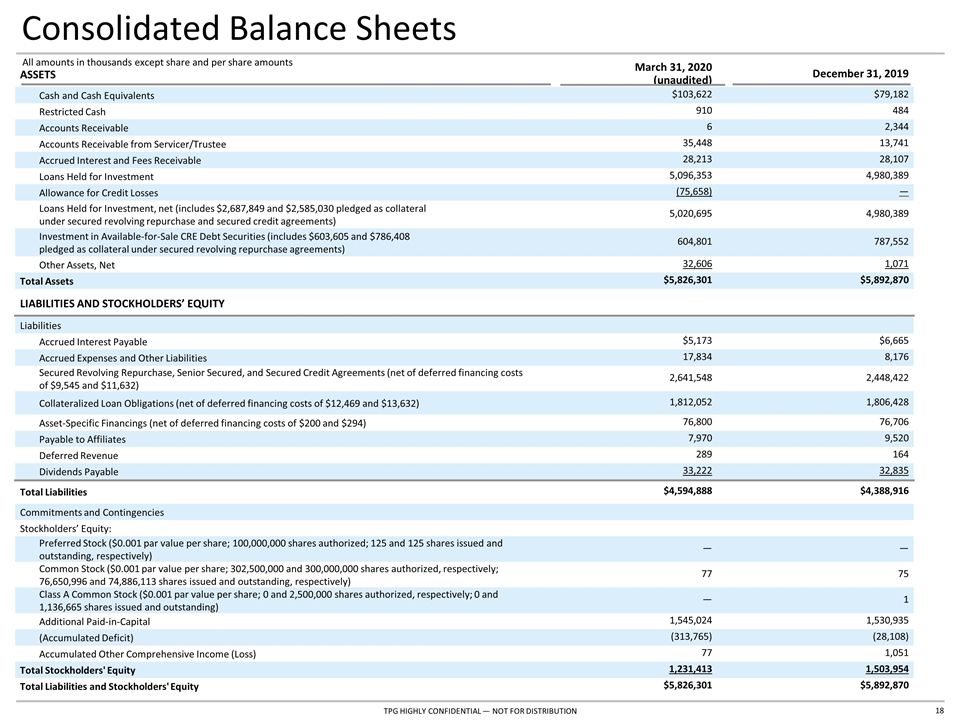
Task: Select the $4,388,916 total liabilities value
Action: click(885, 491)
